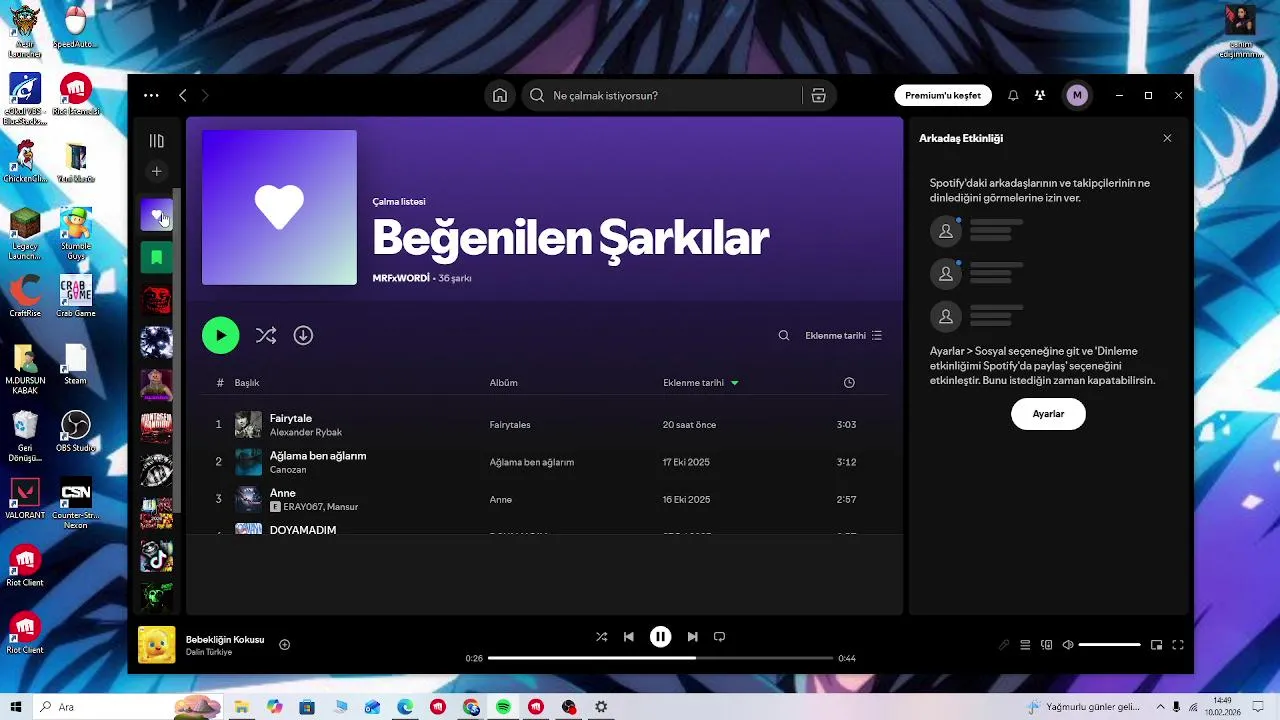Adjust the volume slider
This screenshot has width=1280, height=720.
pyautogui.click(x=1109, y=645)
